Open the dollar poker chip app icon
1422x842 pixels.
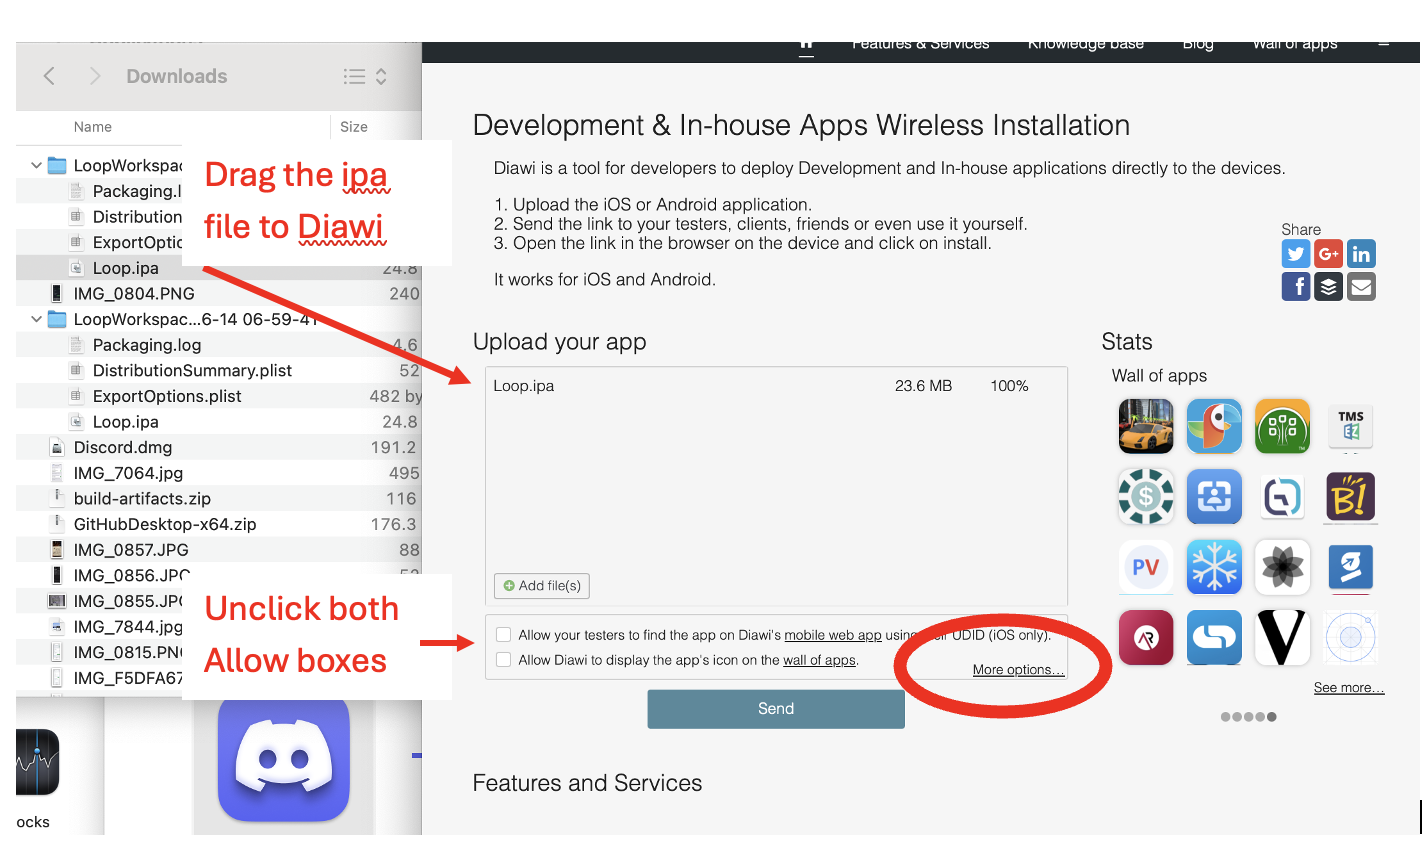point(1146,496)
